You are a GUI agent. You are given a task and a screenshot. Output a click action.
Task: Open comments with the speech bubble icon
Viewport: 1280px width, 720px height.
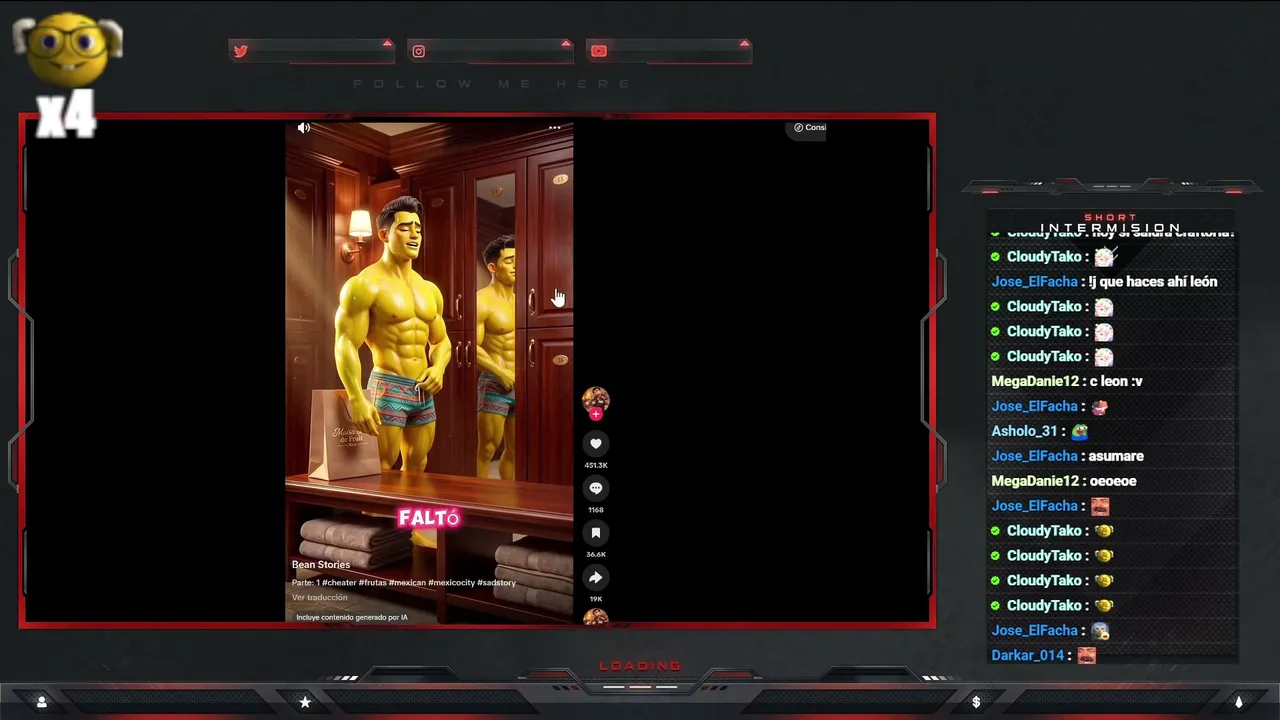pyautogui.click(x=596, y=488)
